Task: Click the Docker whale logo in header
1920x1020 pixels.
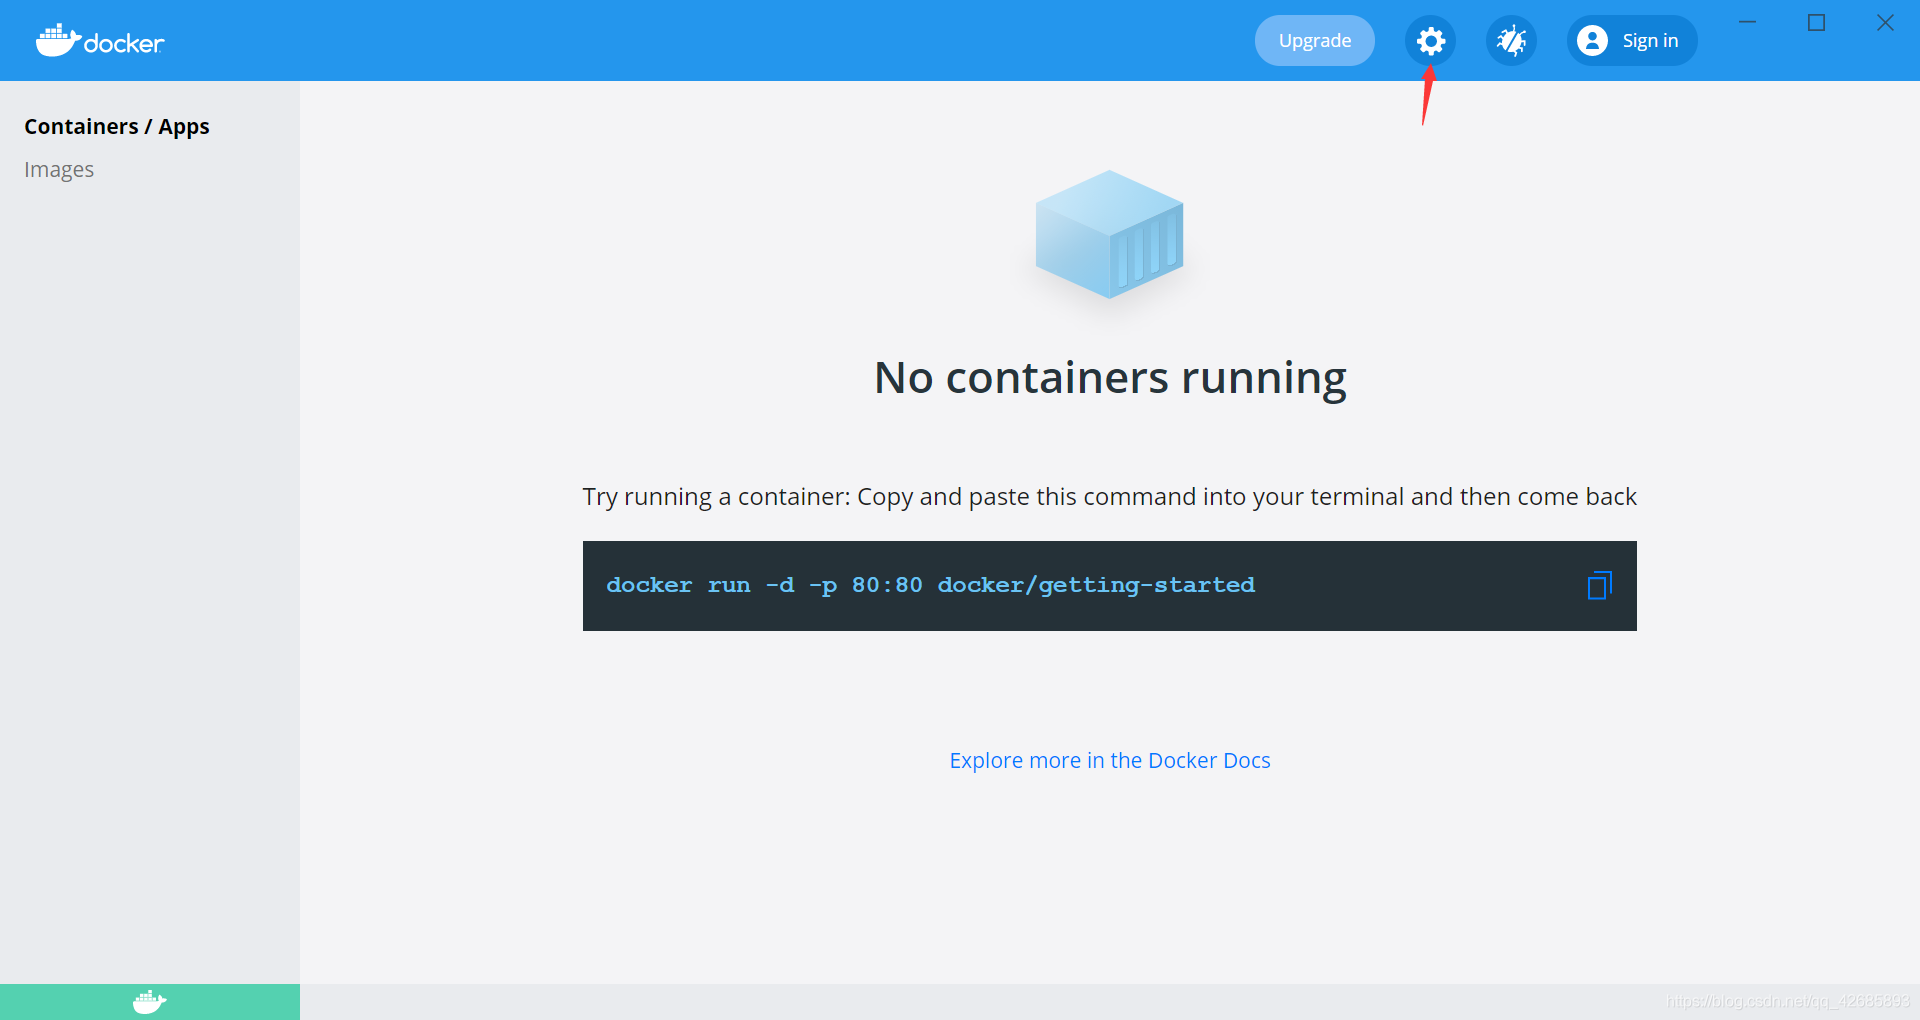Action: point(100,41)
